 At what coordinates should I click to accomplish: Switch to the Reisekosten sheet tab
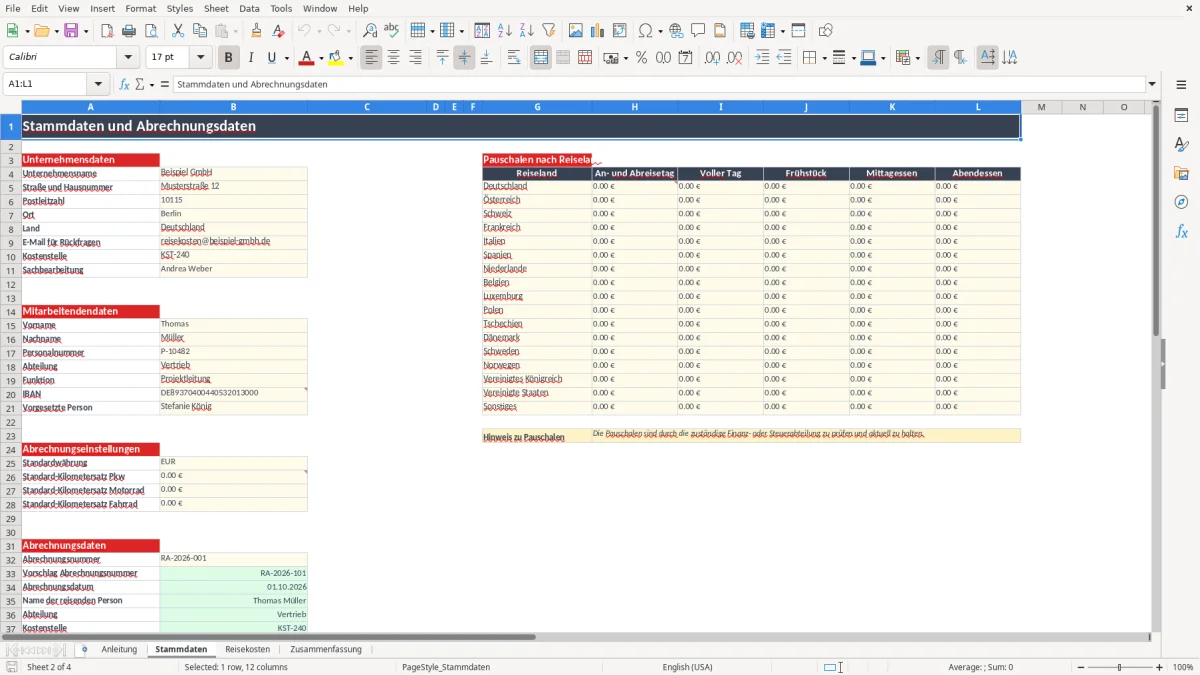(247, 649)
